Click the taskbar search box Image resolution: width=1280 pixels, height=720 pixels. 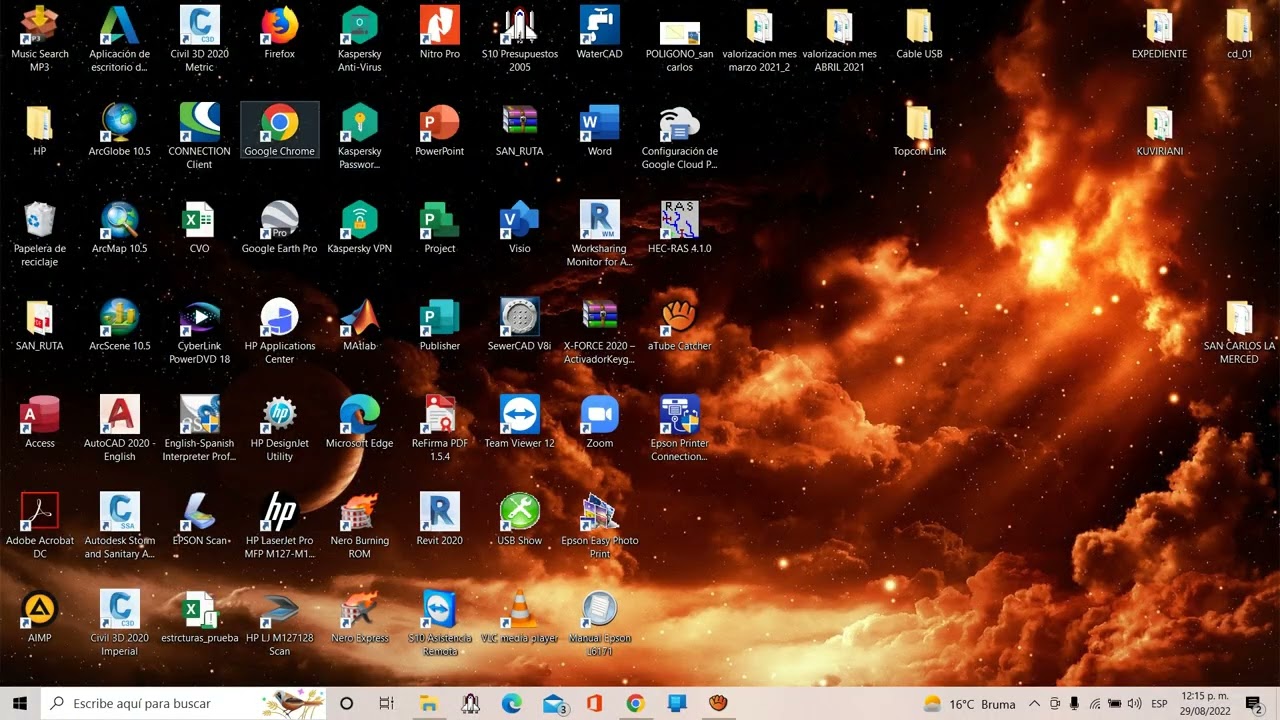coord(184,703)
